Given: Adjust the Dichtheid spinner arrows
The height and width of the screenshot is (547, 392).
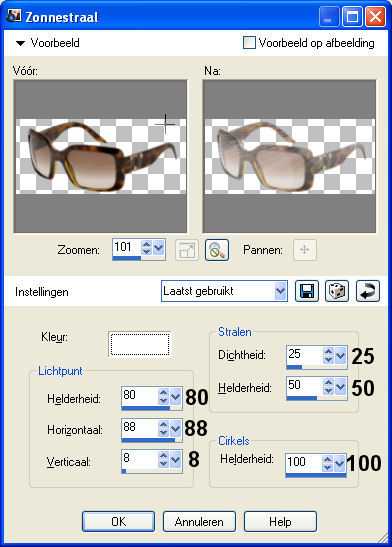Looking at the screenshot, I should click(x=328, y=356).
